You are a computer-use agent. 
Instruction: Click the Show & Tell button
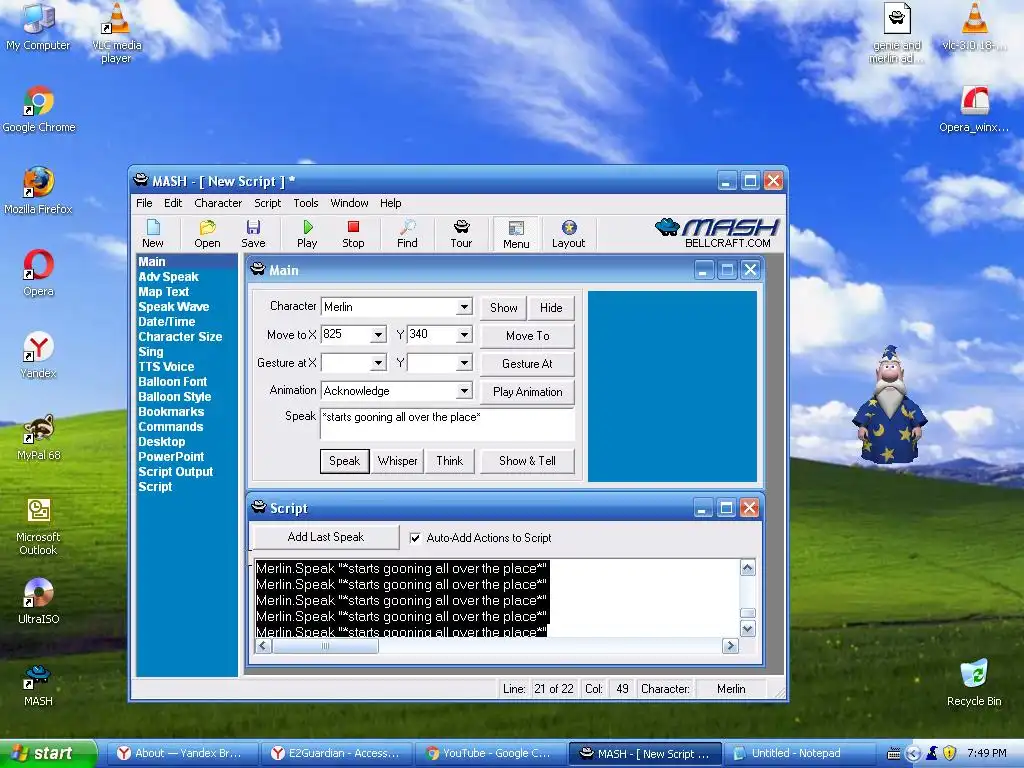click(x=528, y=461)
